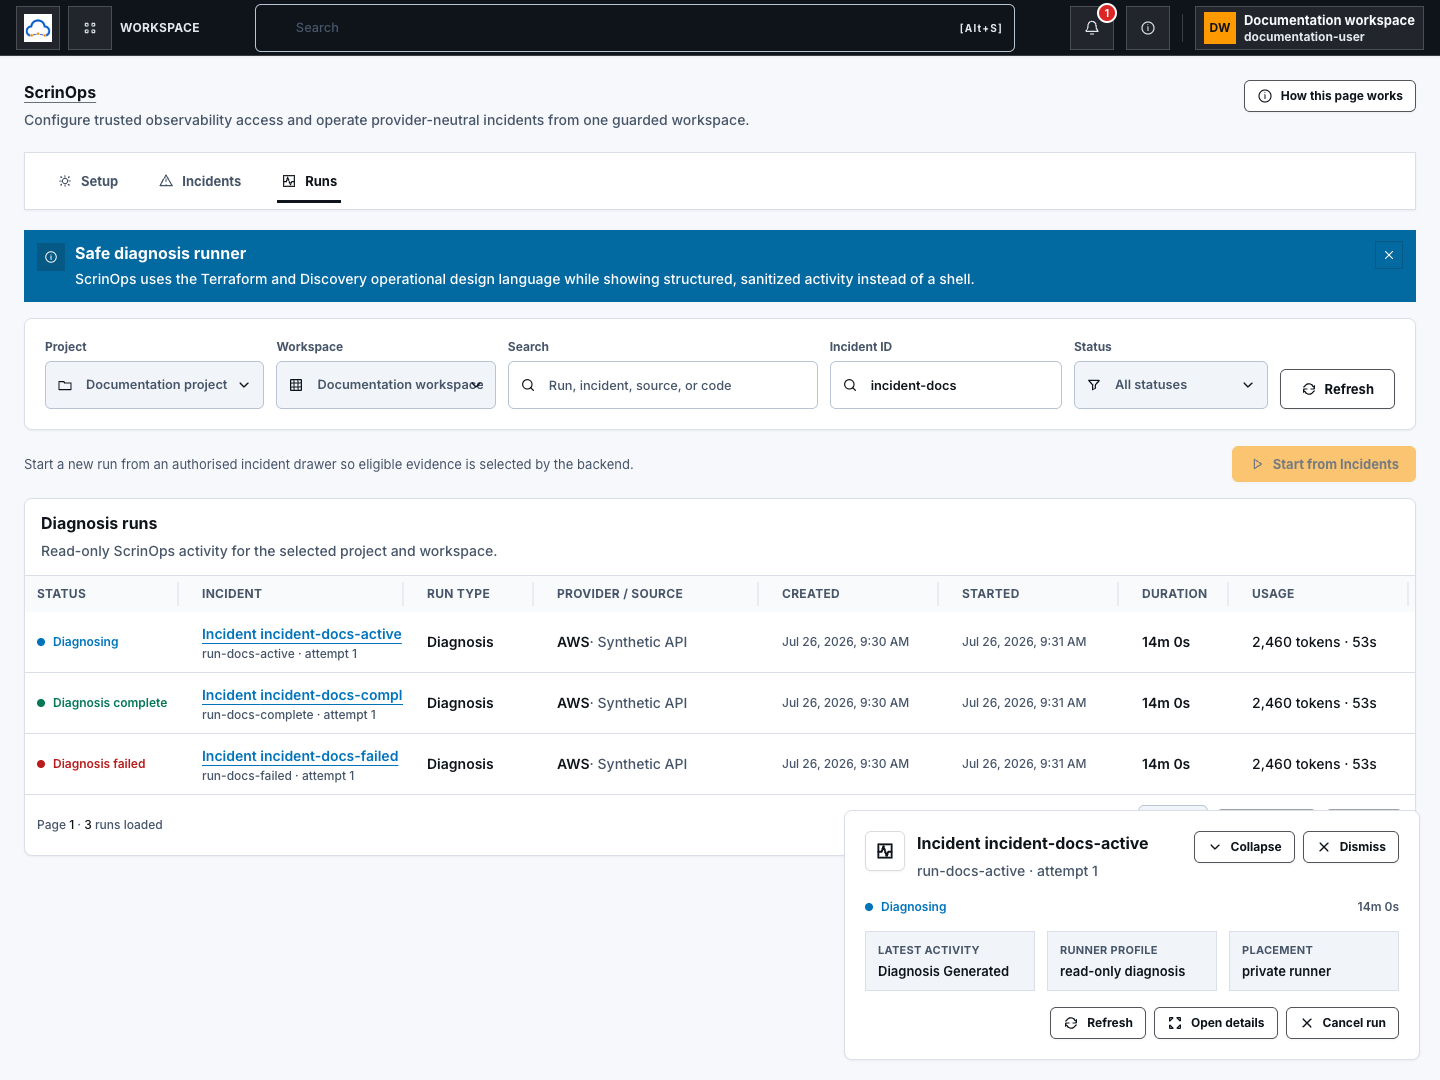This screenshot has height=1080, width=1440.
Task: Click RUNNER PROFILE read-only diagnosis tile
Action: tap(1132, 961)
